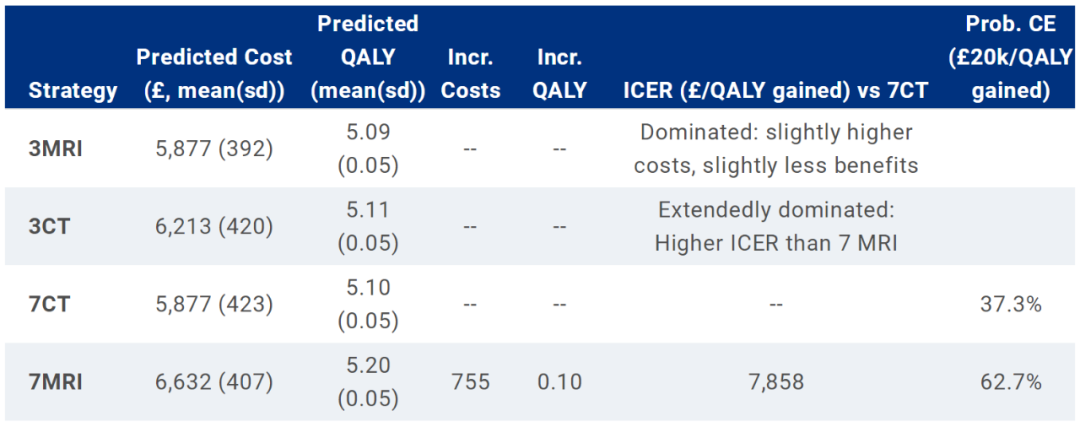Select the Incr. Costs column header
The width and height of the screenshot is (1080, 427).
(x=470, y=74)
